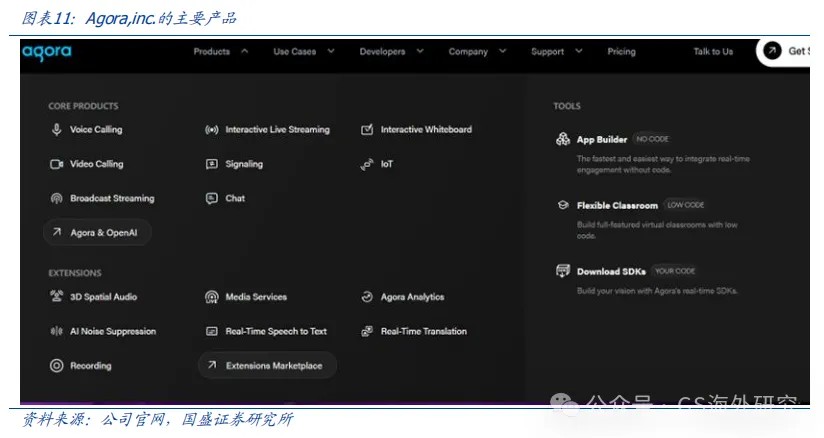824x438 pixels.
Task: Click the Real-Time Translation icon
Action: pos(367,331)
